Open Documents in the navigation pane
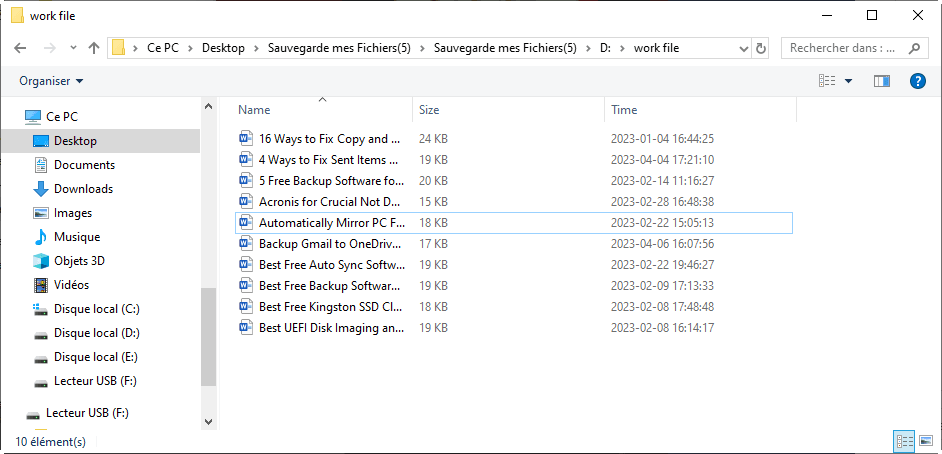 [x=84, y=165]
